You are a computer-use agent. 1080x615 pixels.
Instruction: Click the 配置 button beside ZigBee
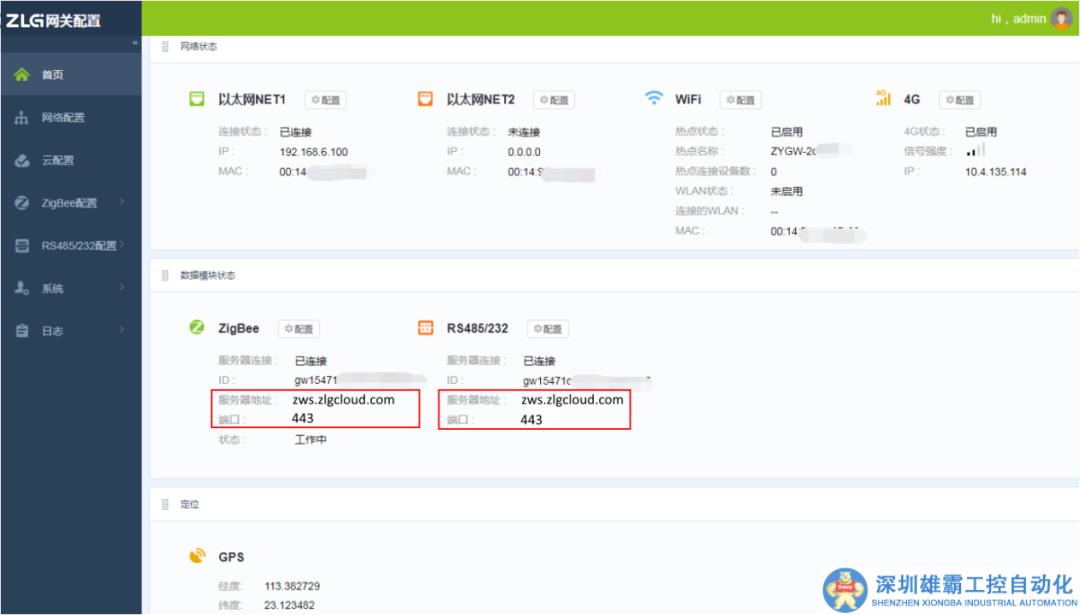[299, 328]
